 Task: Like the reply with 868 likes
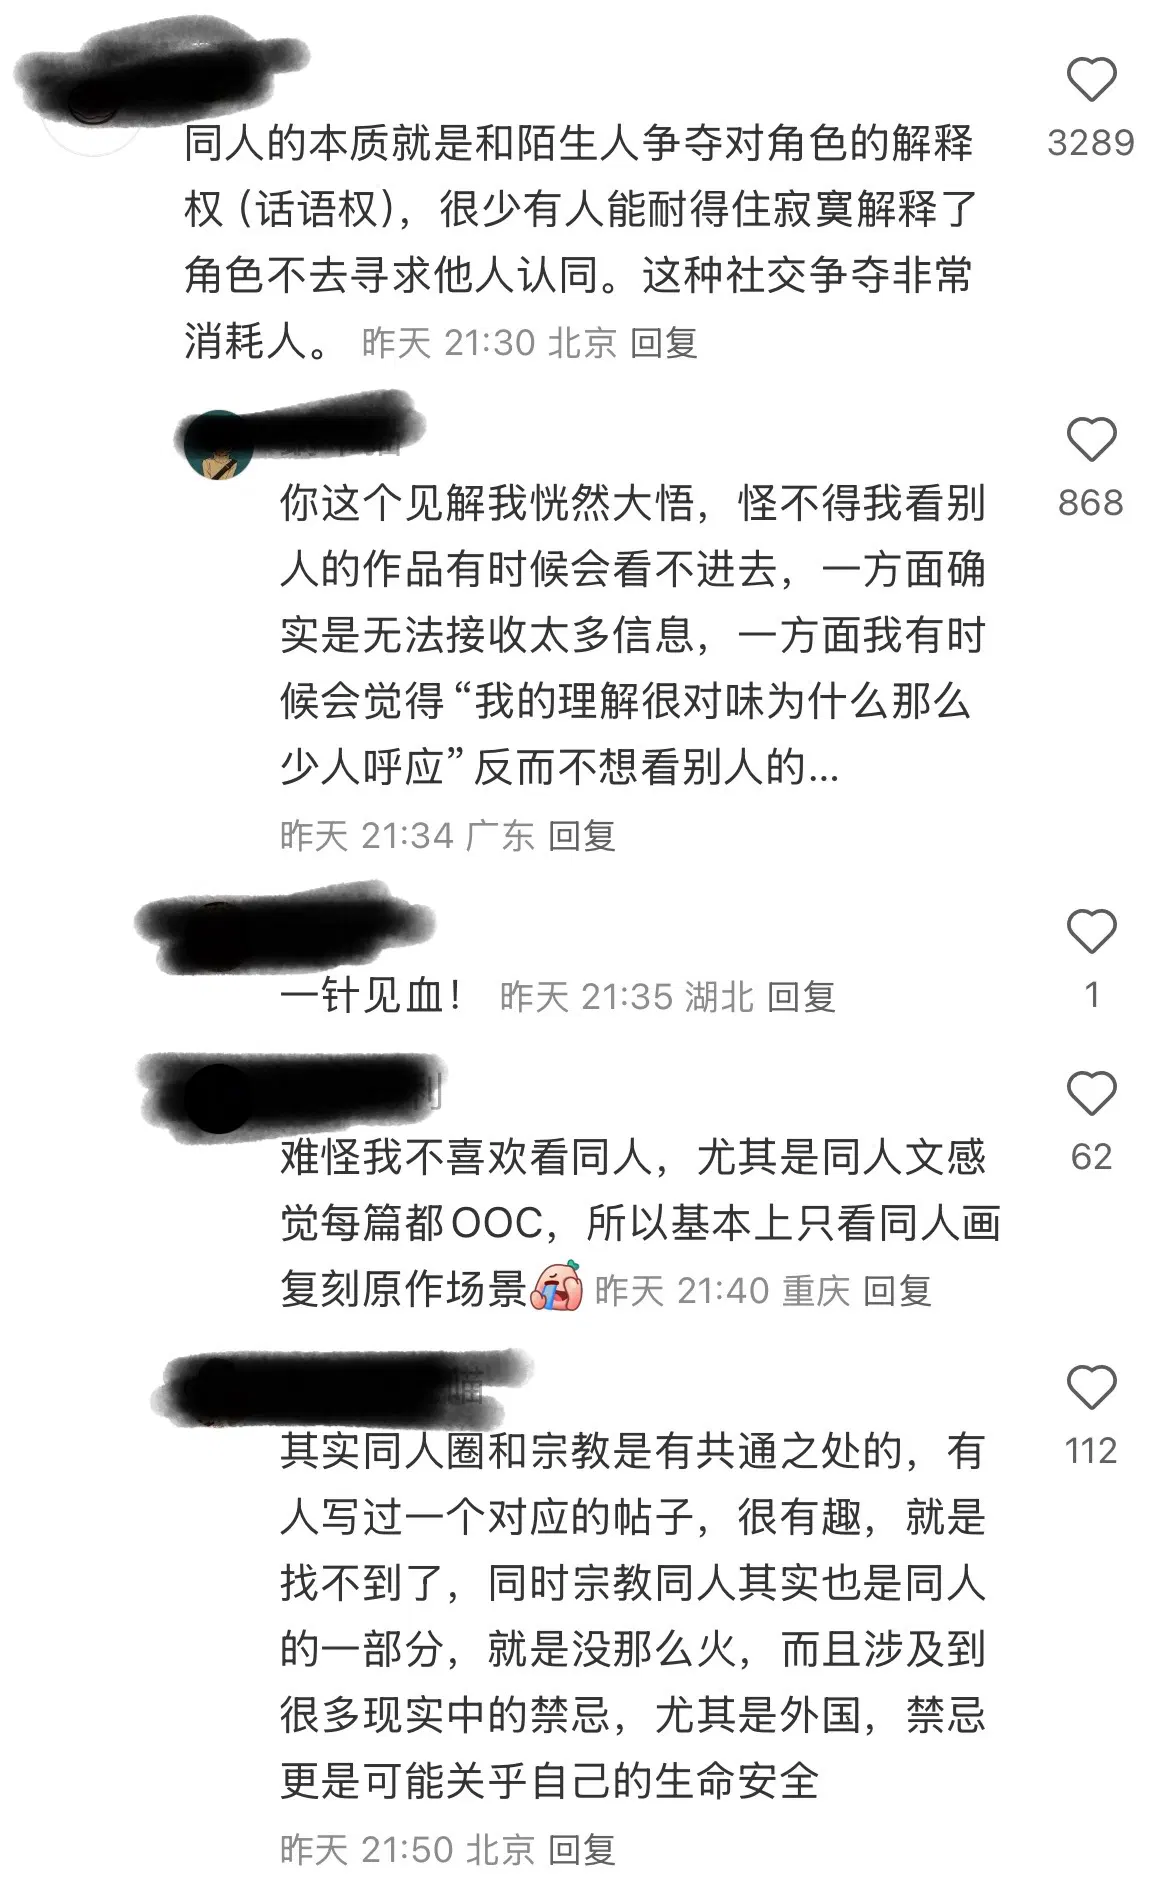click(x=1091, y=440)
